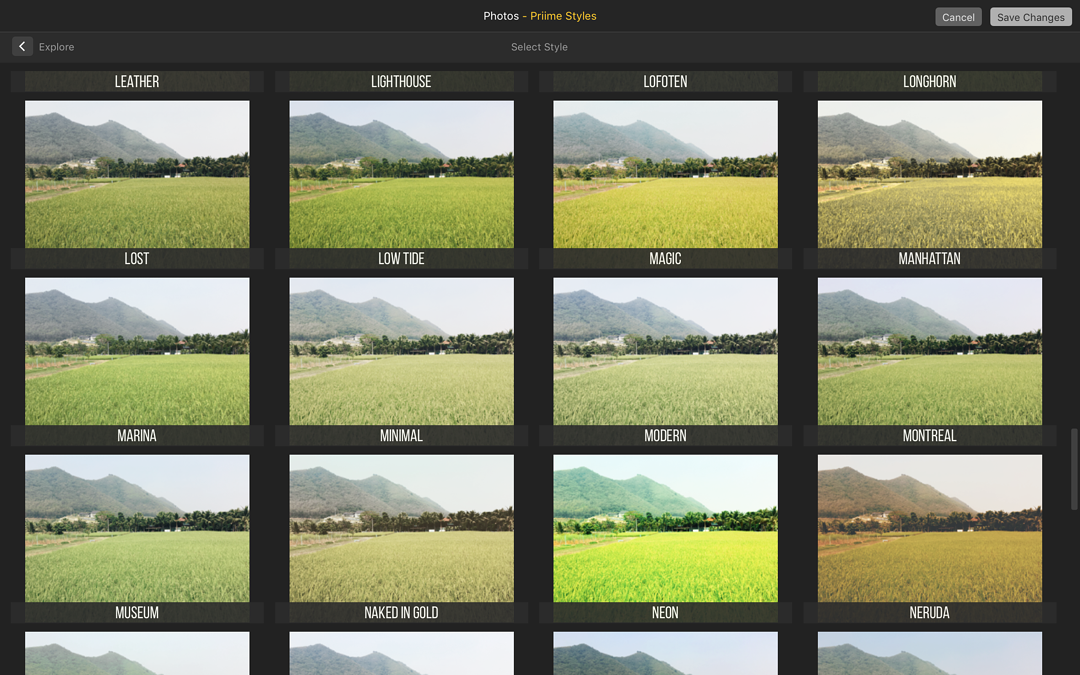The width and height of the screenshot is (1080, 675).
Task: Click the Explore label beside the back arrow
Action: pos(56,47)
